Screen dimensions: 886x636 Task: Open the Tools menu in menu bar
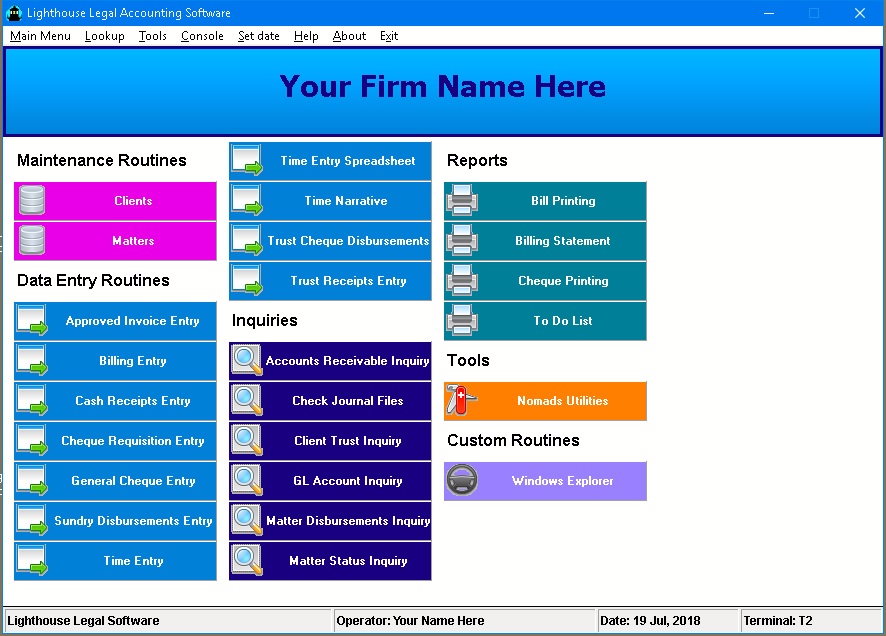coord(153,36)
